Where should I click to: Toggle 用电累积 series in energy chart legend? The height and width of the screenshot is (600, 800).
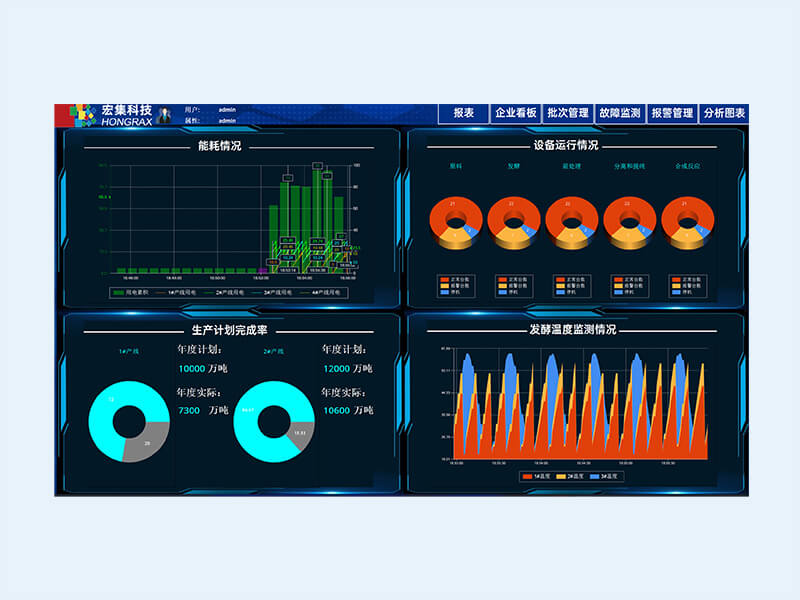click(x=126, y=293)
